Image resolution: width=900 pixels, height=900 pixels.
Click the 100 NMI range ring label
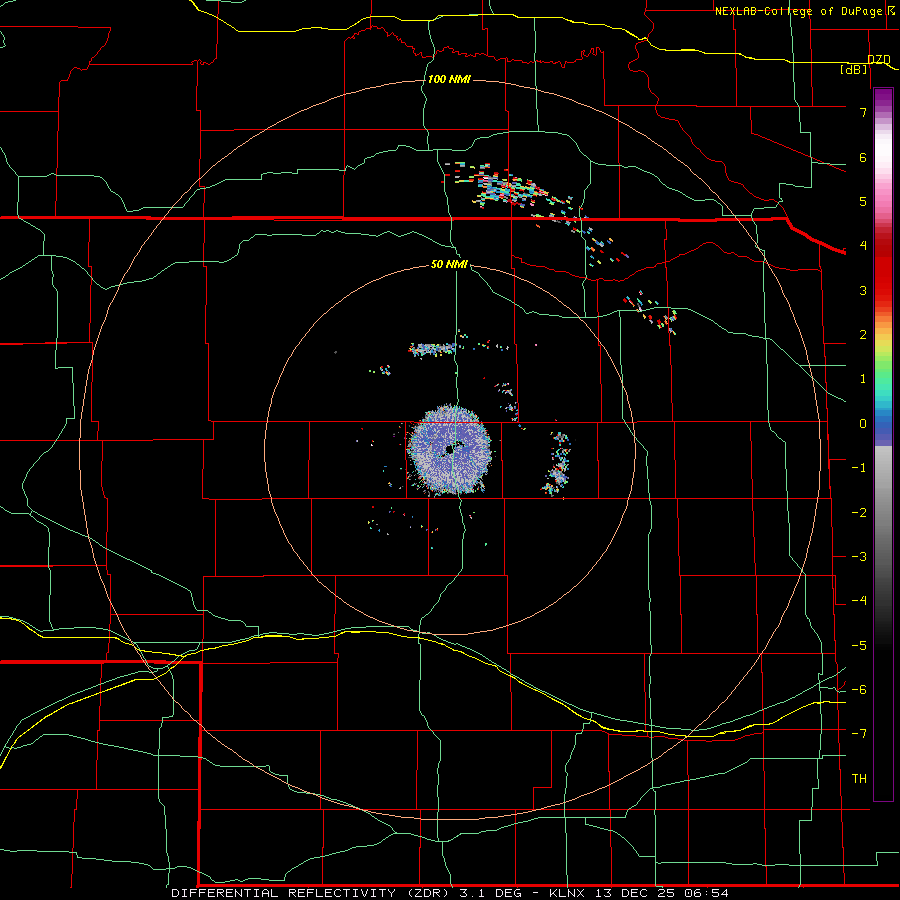coord(449,79)
